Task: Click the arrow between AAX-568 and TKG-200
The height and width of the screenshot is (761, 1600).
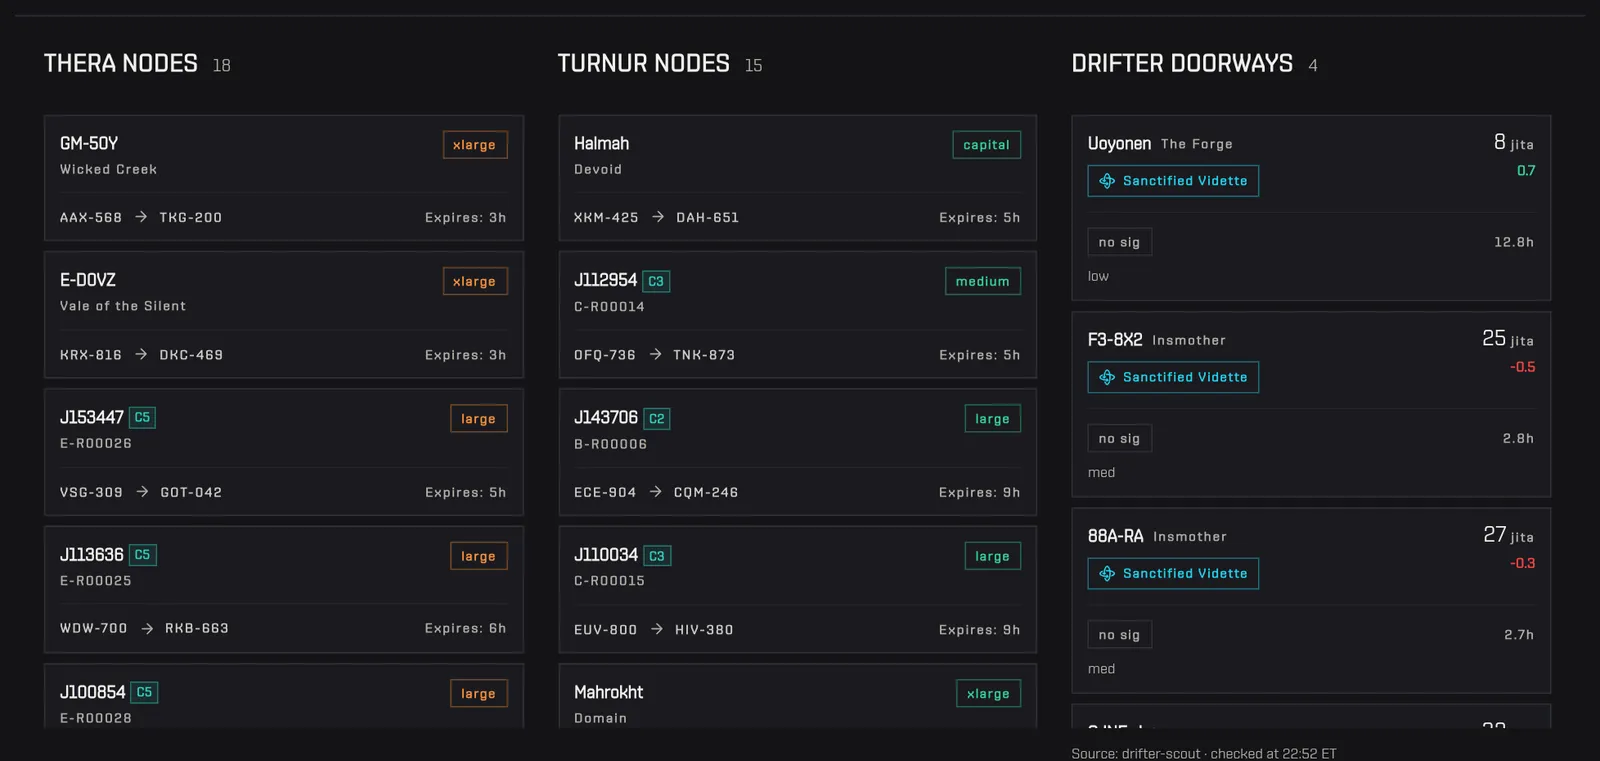Action: [141, 217]
